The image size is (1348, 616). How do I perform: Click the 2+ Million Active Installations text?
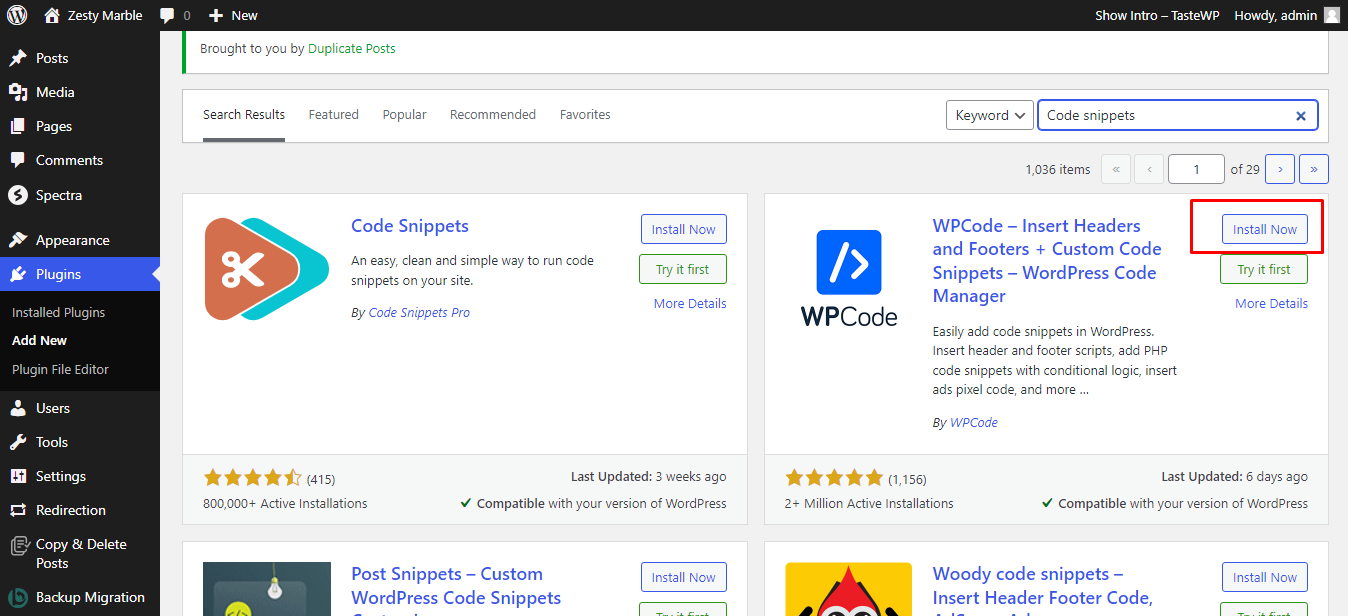point(869,503)
